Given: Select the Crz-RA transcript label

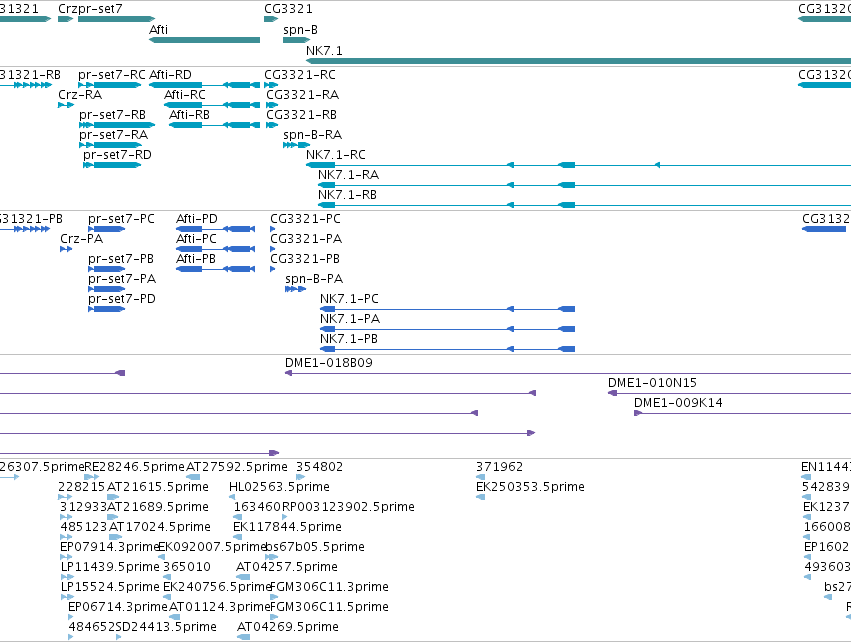Looking at the screenshot, I should (80, 94).
